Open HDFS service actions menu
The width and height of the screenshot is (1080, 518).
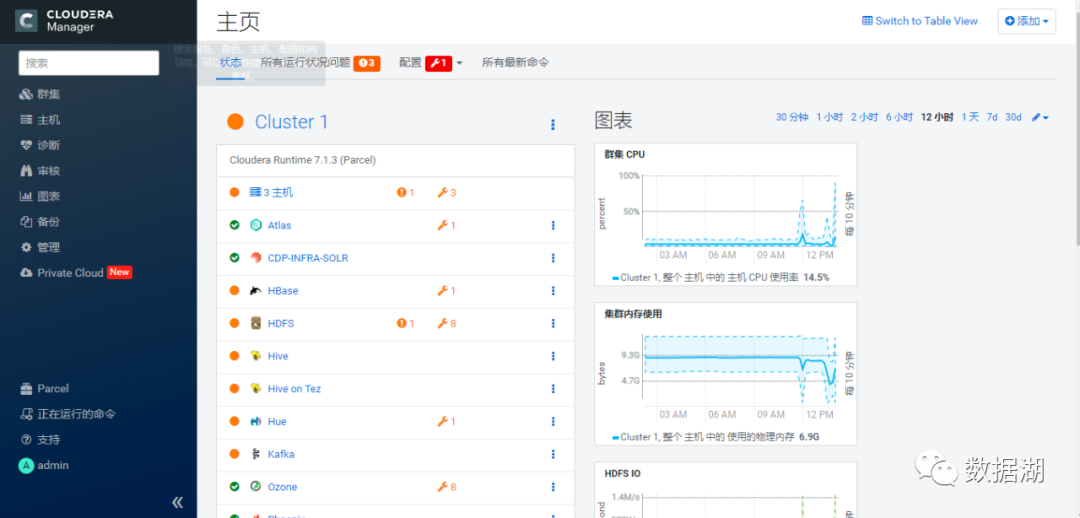[552, 323]
